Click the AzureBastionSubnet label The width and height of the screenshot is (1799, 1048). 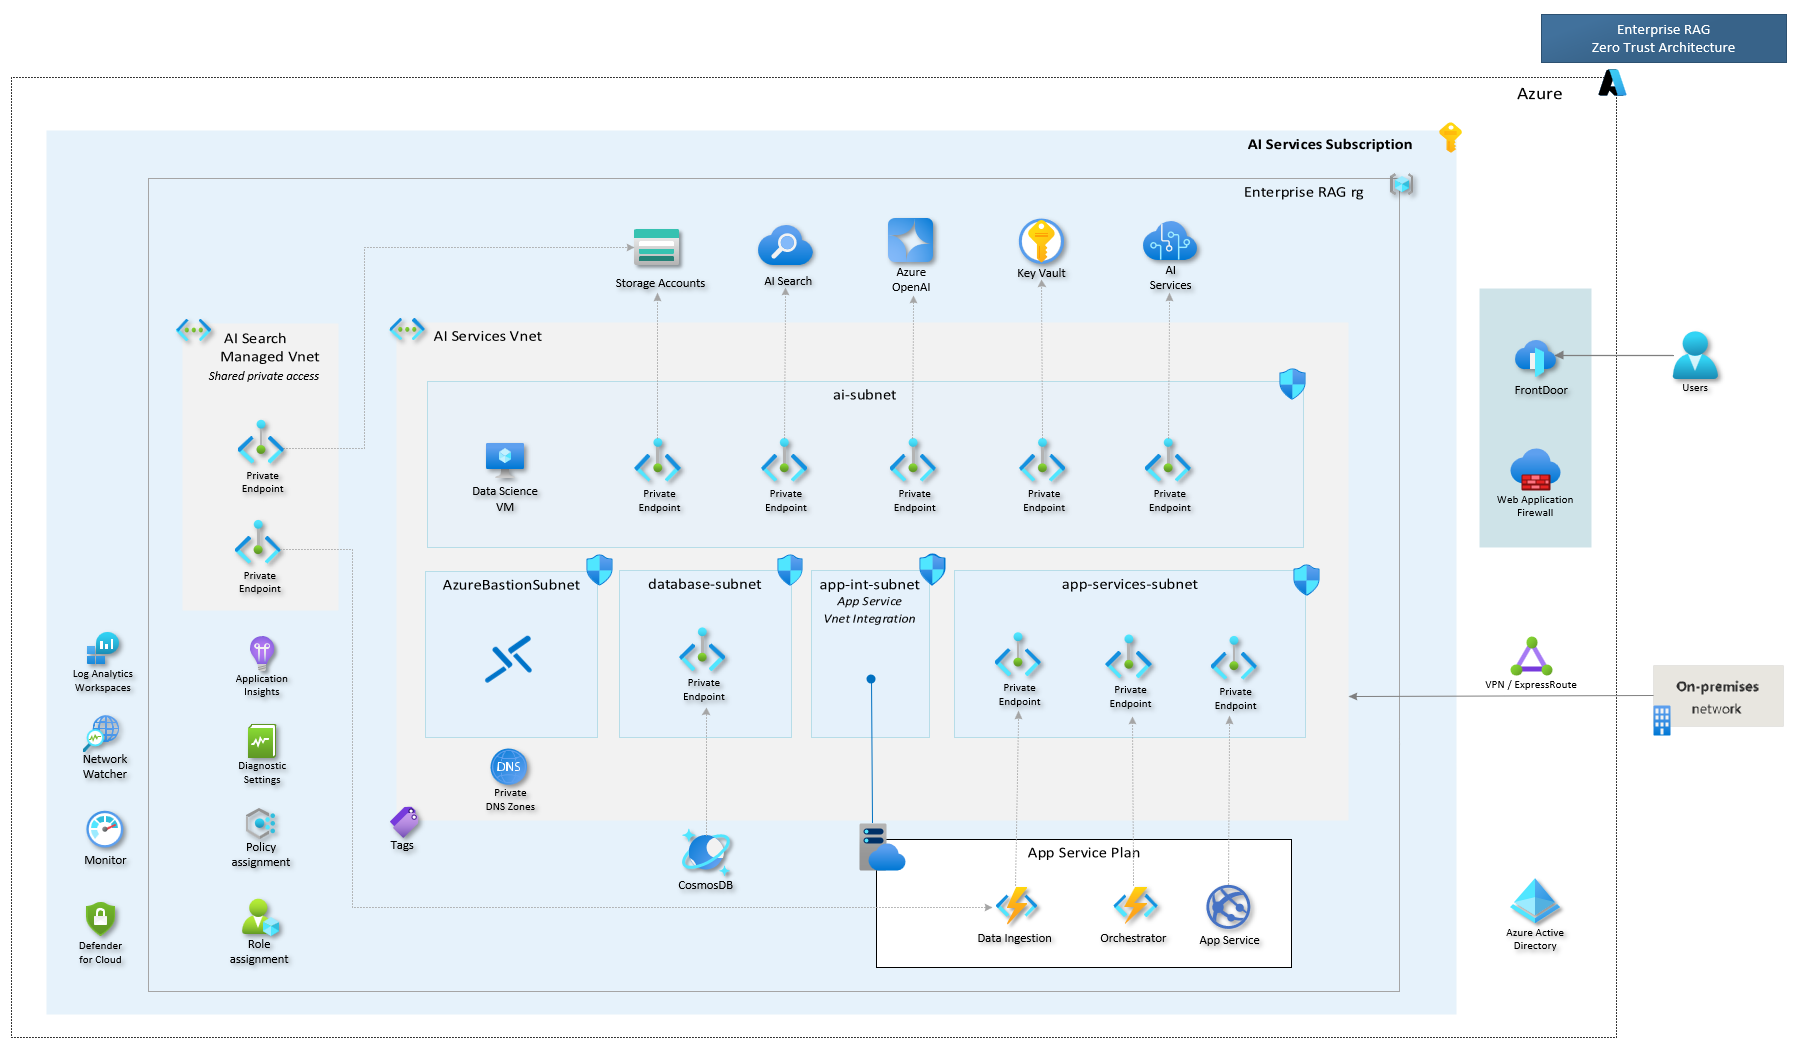coord(511,585)
